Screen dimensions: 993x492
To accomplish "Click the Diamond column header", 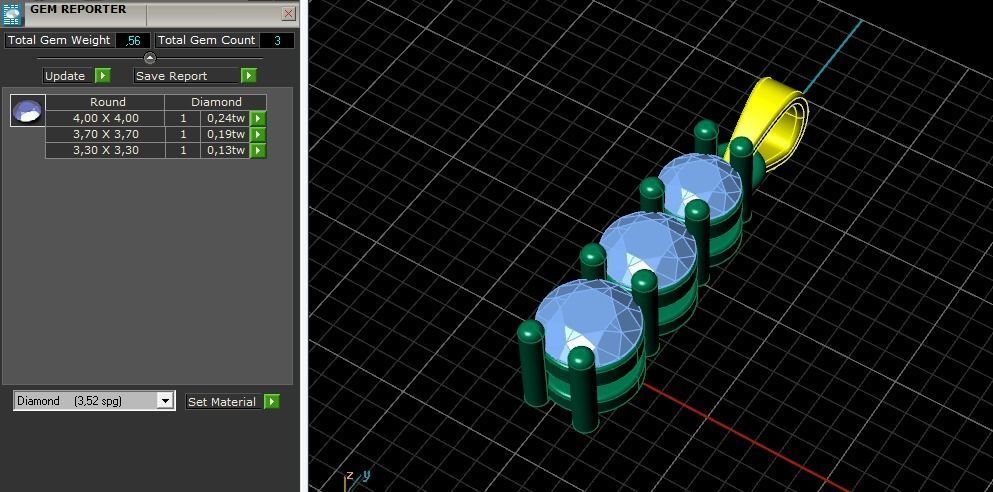I will [x=216, y=102].
